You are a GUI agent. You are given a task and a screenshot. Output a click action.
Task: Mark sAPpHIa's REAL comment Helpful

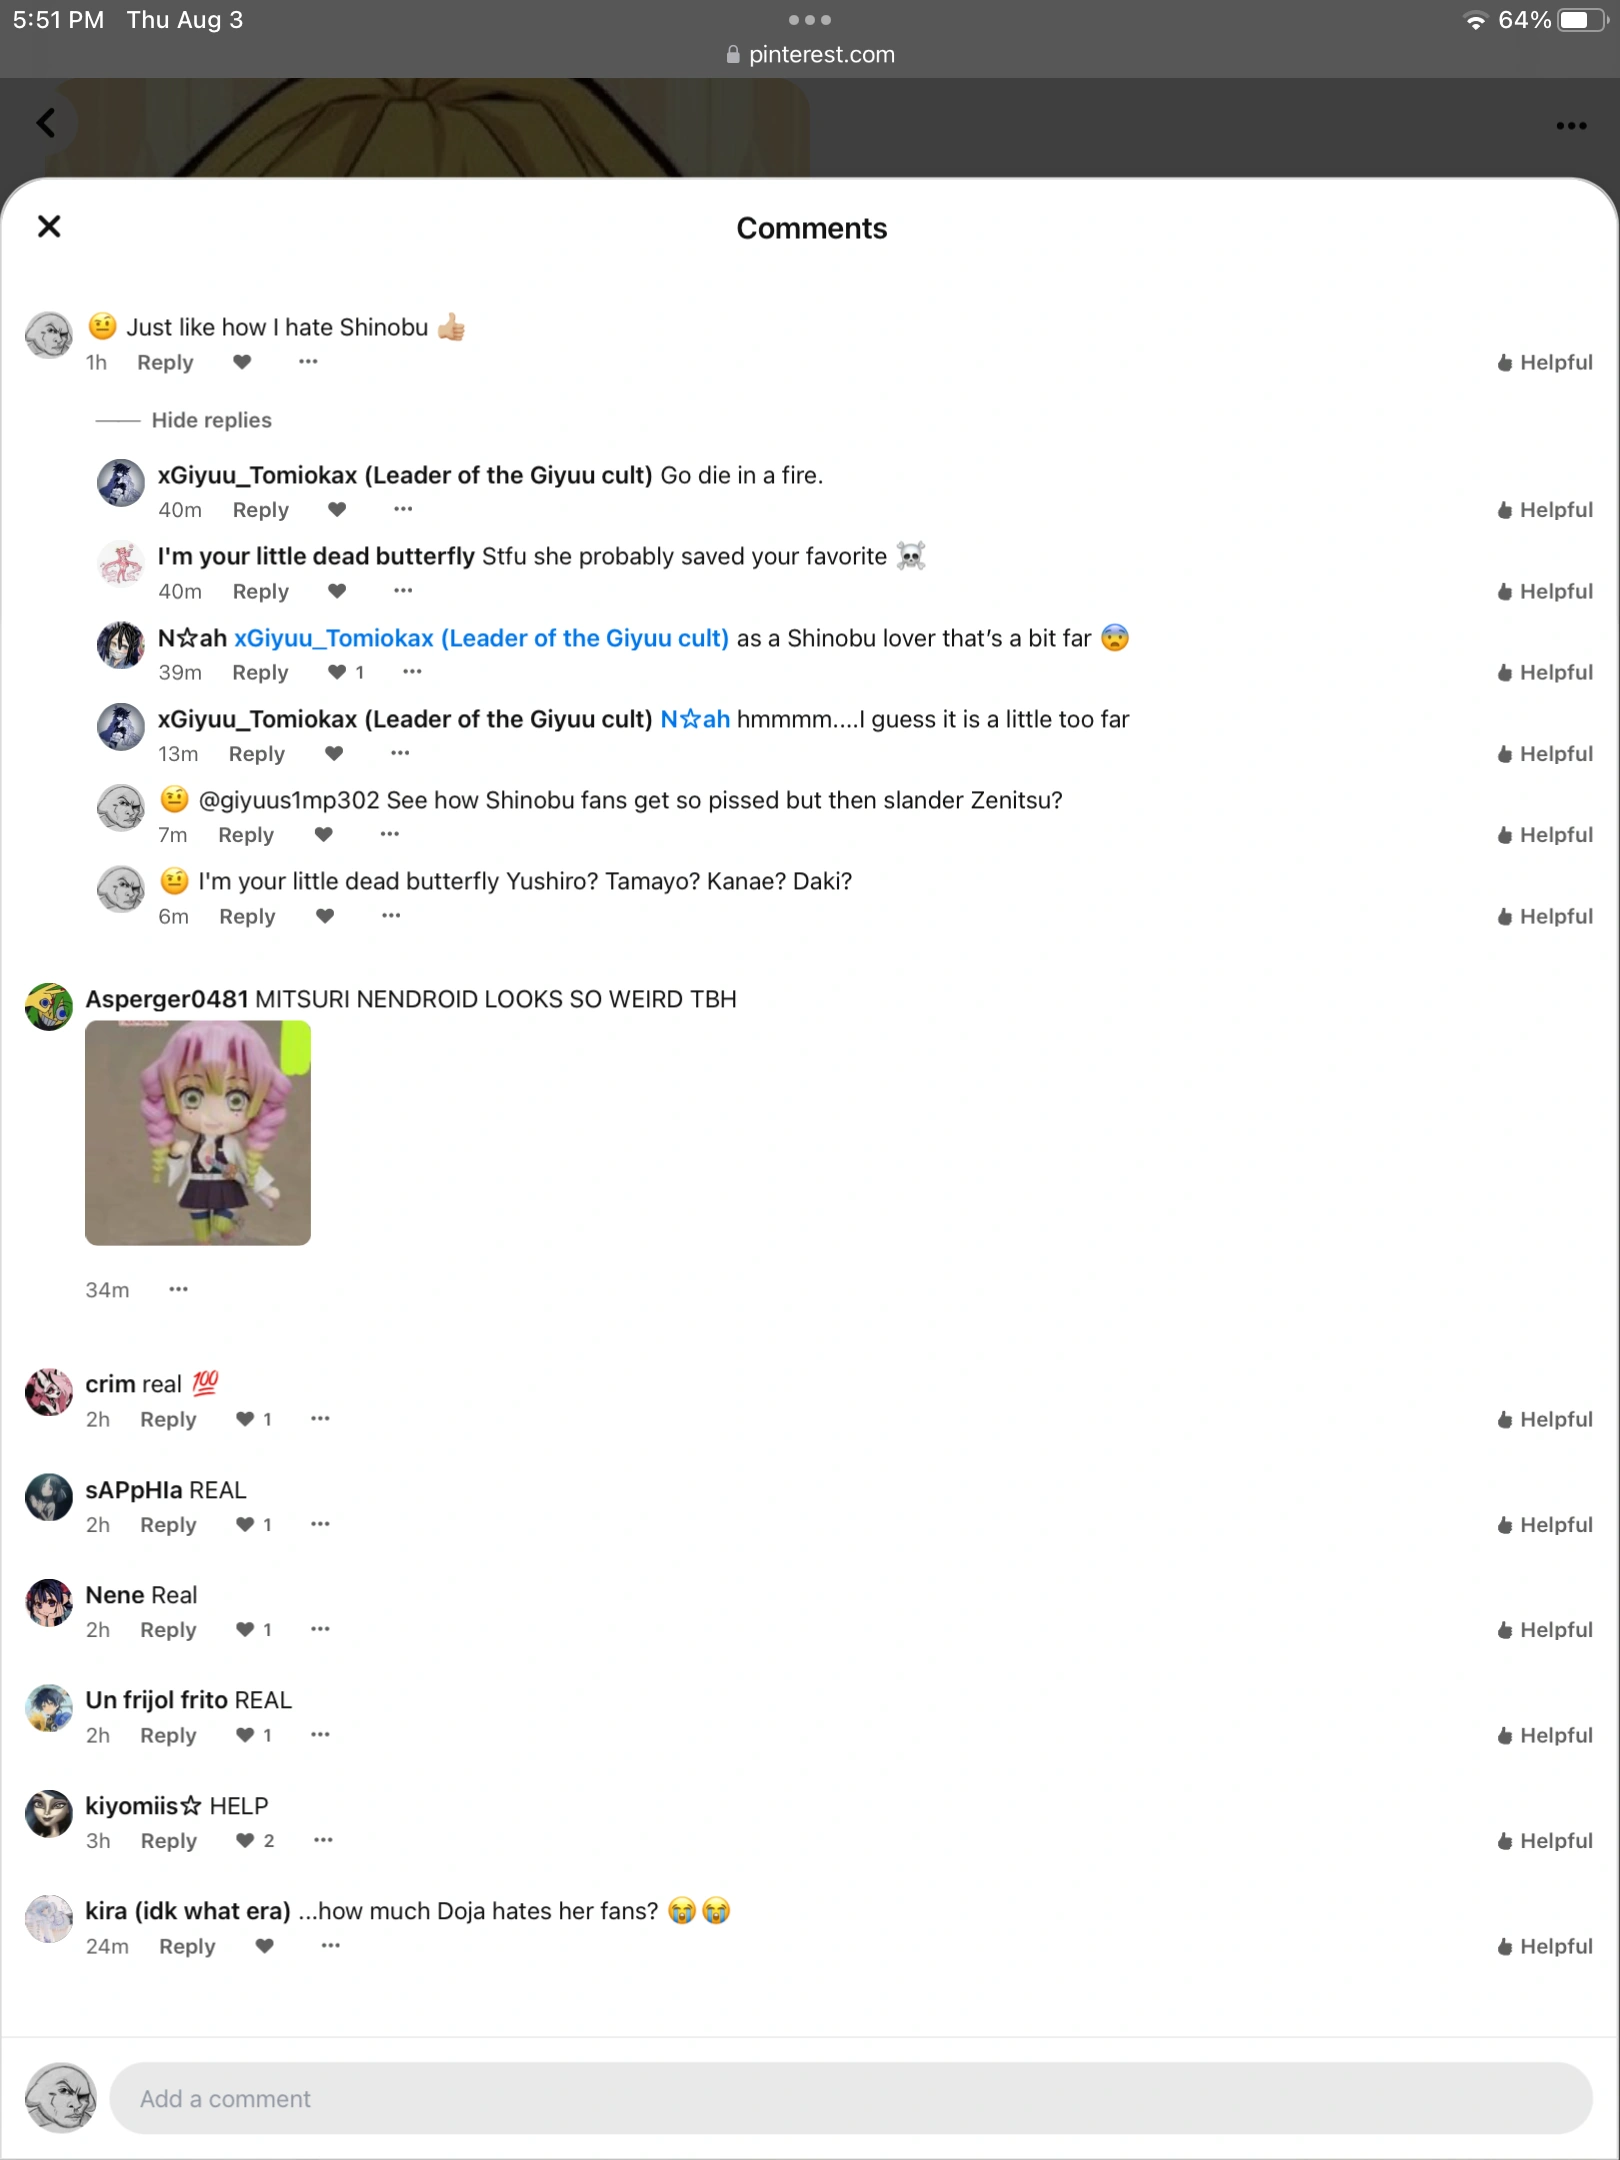(1544, 1524)
